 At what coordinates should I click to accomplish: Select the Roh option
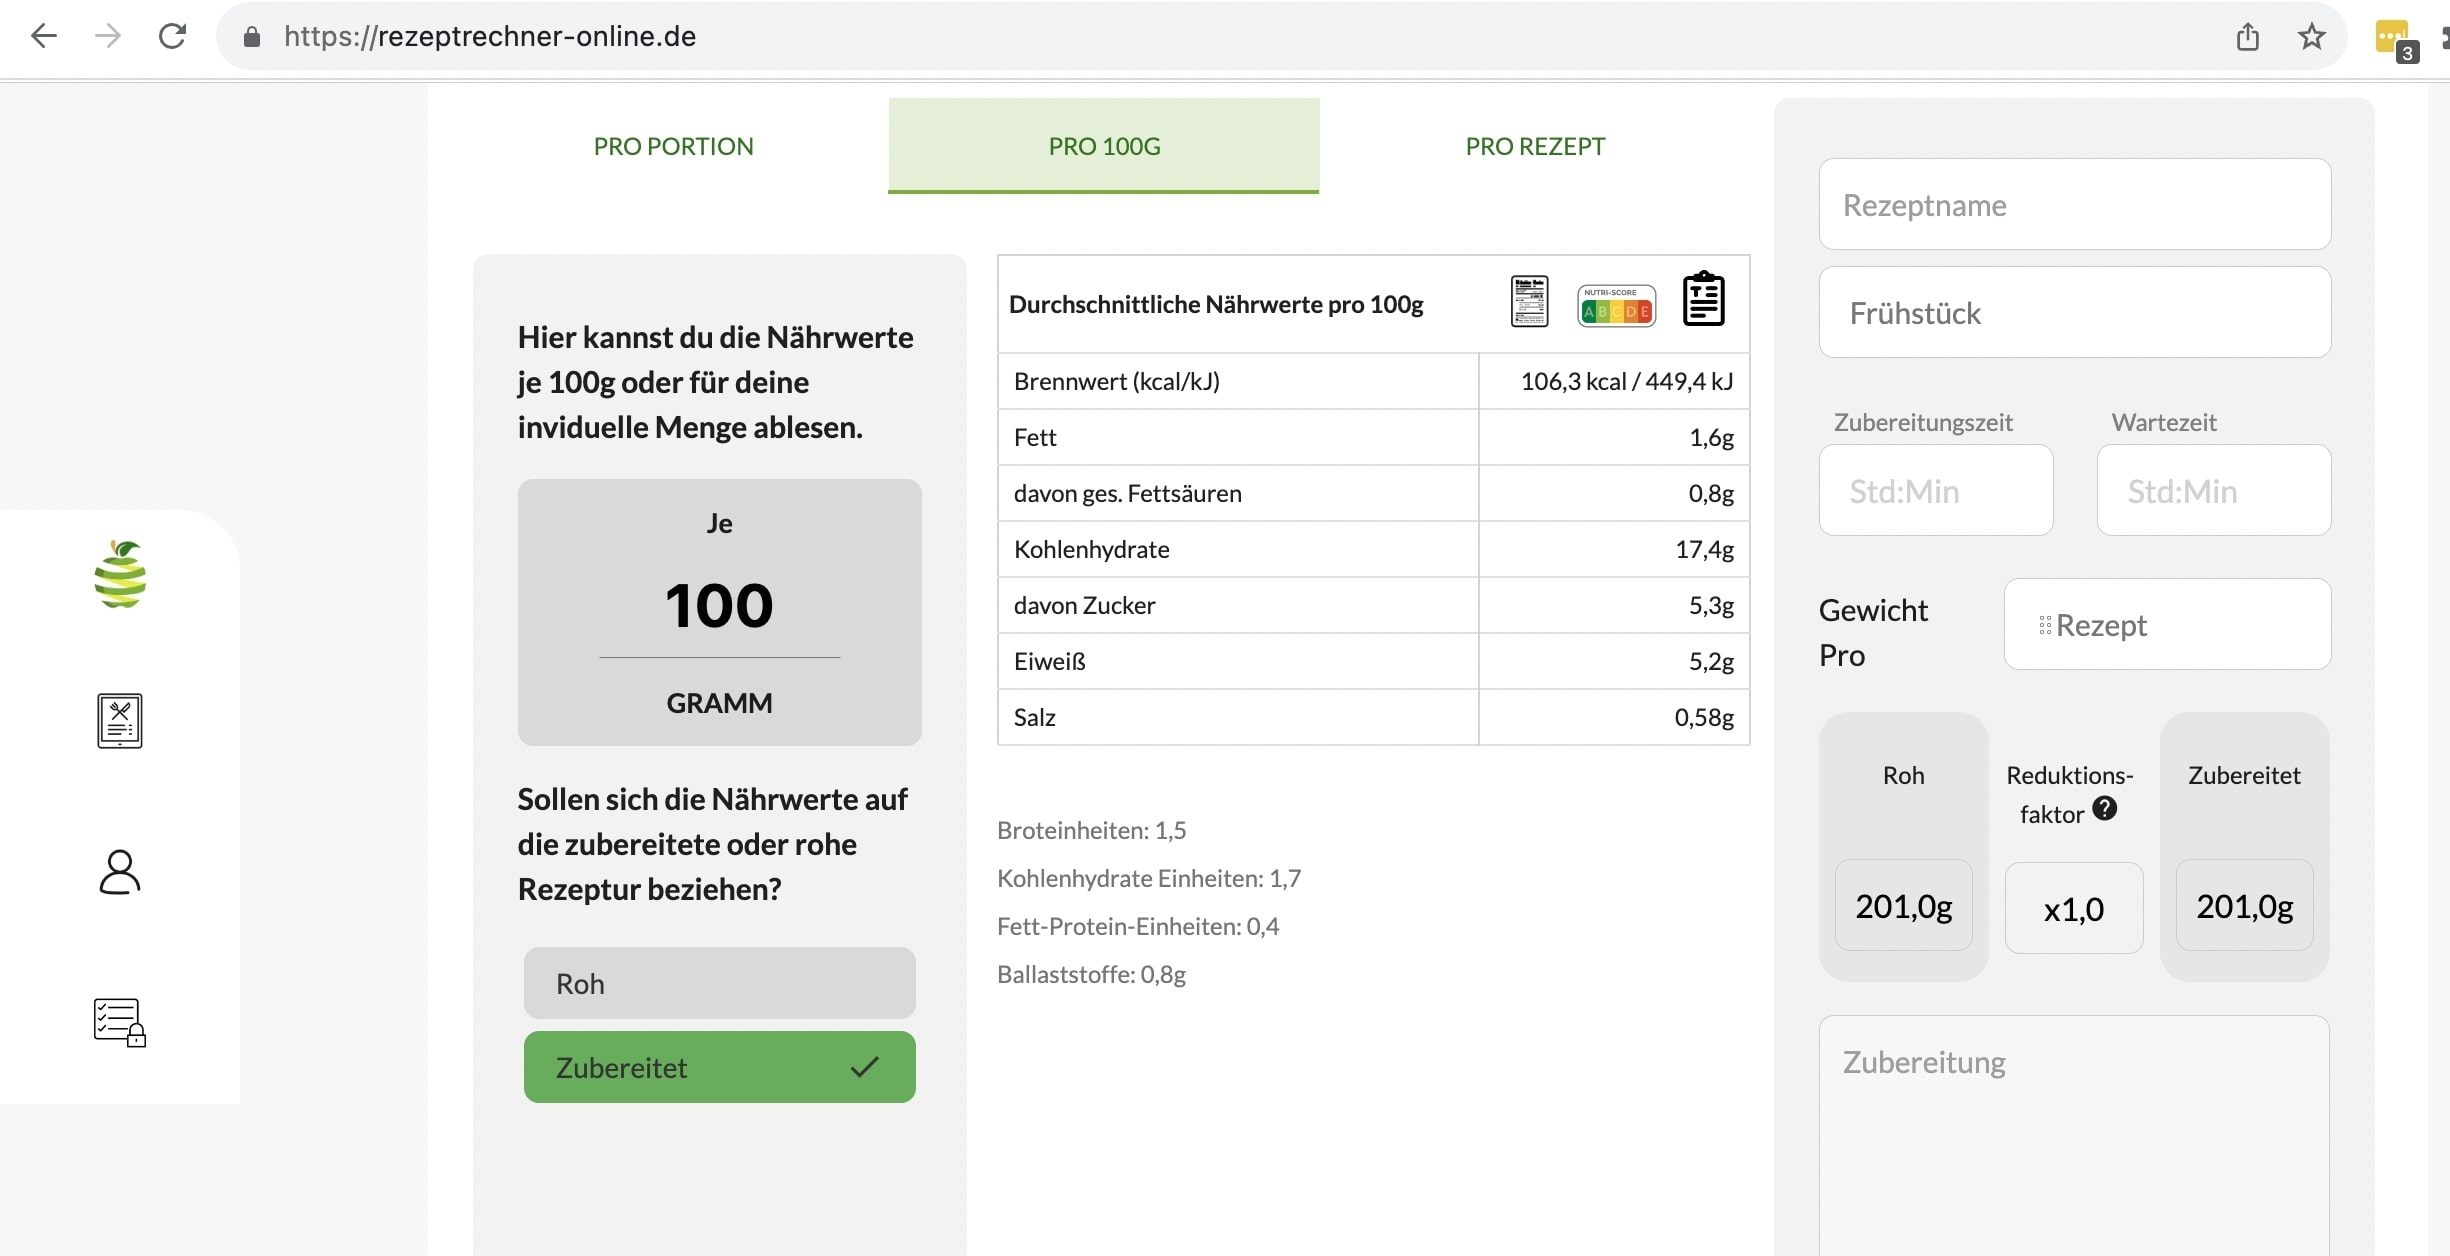719,983
